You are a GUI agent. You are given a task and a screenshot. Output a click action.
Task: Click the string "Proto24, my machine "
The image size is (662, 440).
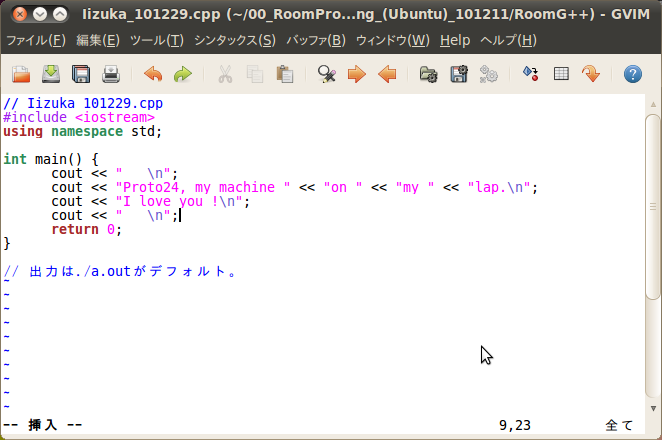coord(203,187)
